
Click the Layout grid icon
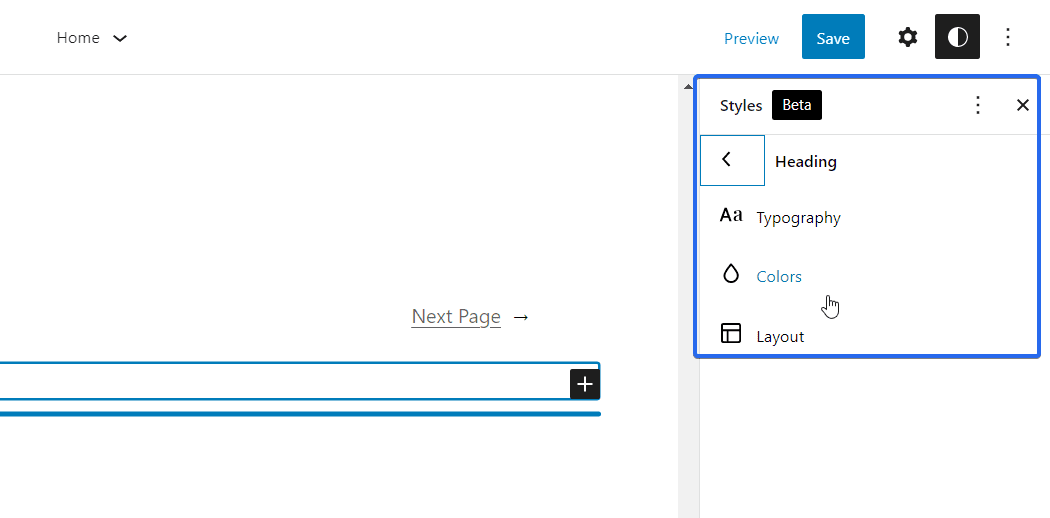coord(731,333)
